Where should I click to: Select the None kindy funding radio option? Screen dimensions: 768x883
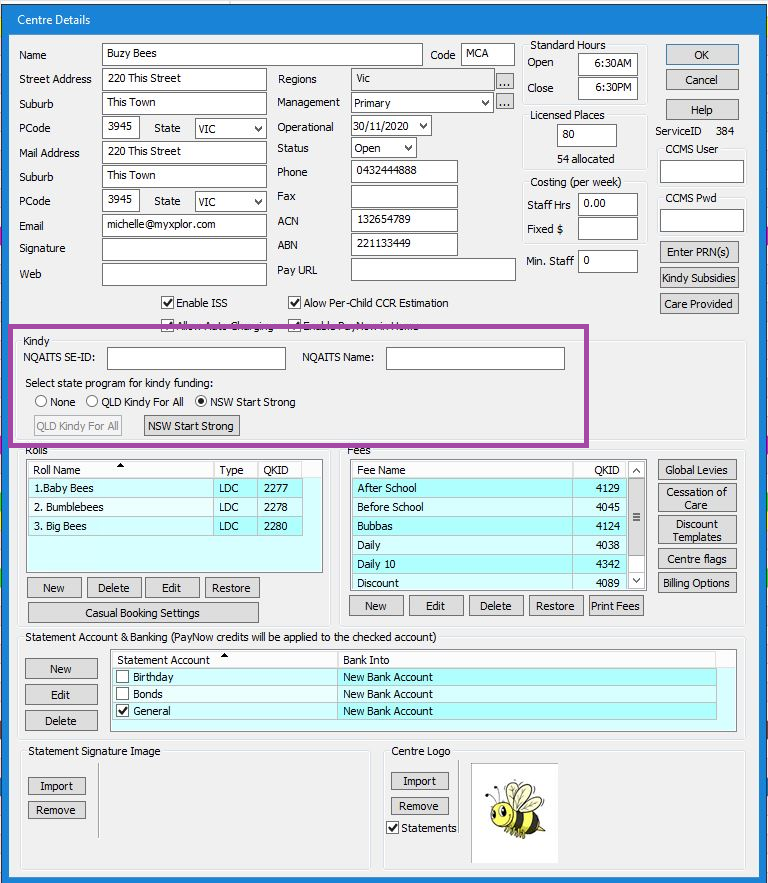click(41, 402)
